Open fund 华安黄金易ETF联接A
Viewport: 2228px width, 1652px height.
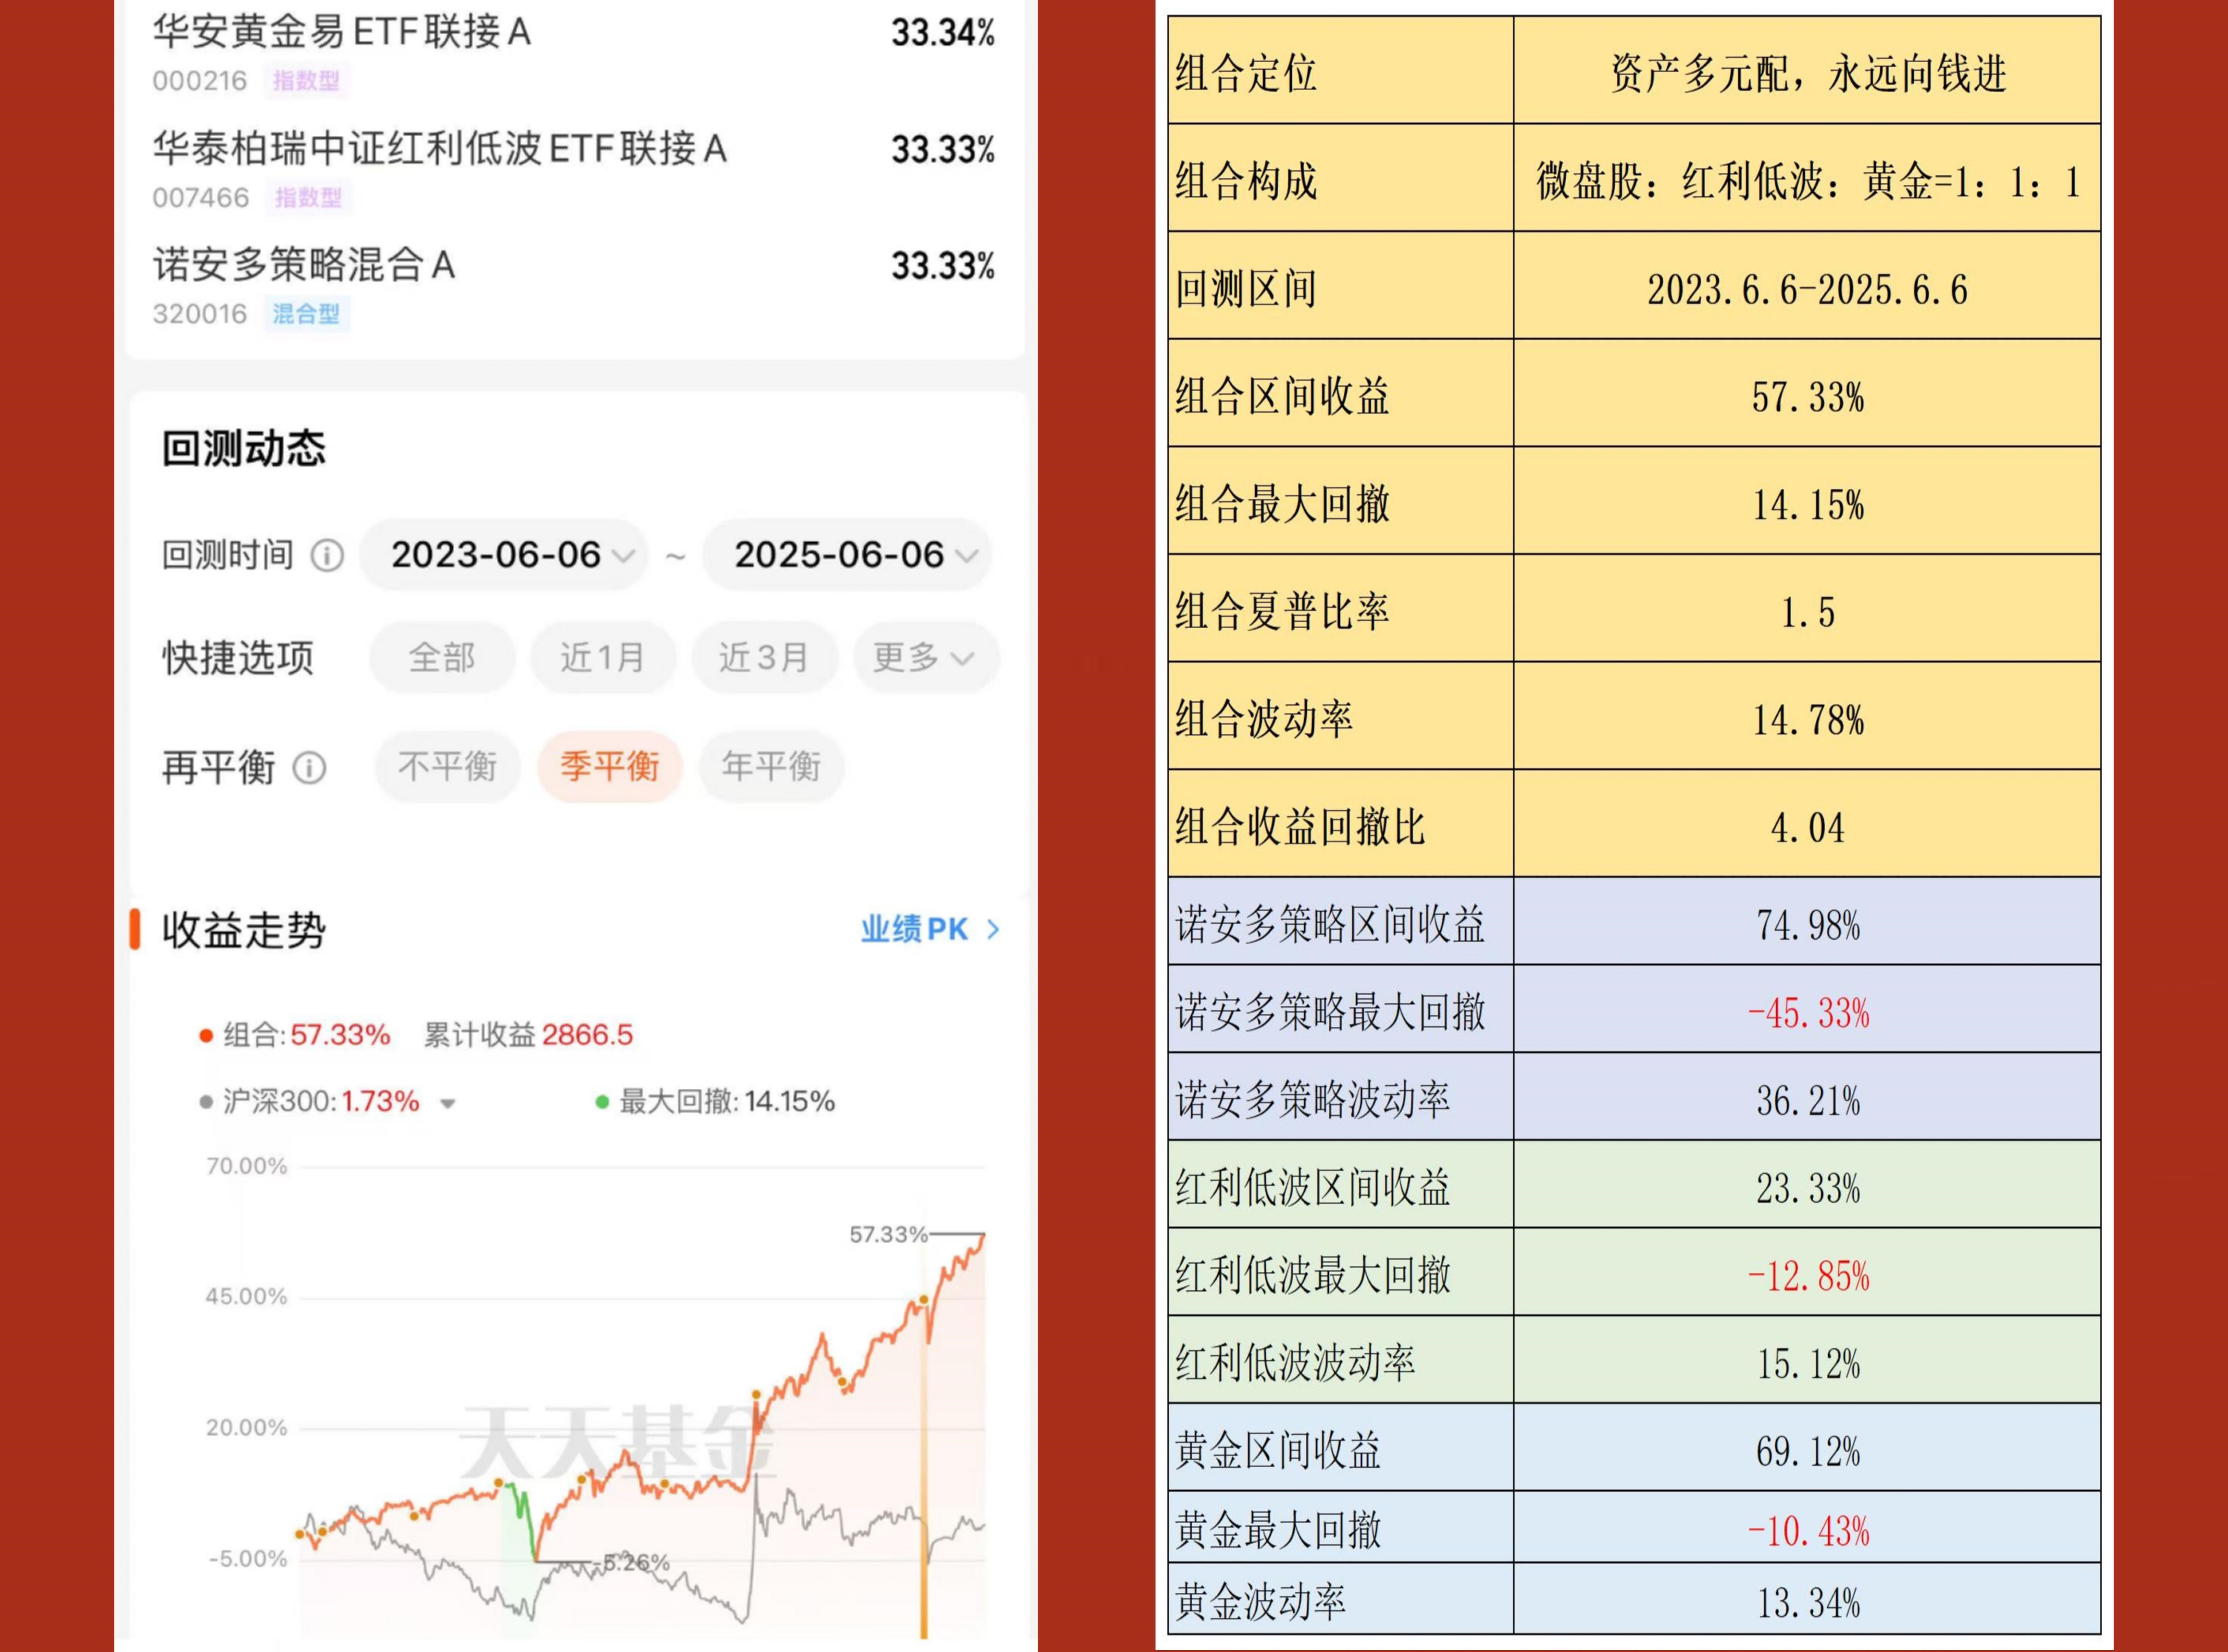pyautogui.click(x=342, y=32)
